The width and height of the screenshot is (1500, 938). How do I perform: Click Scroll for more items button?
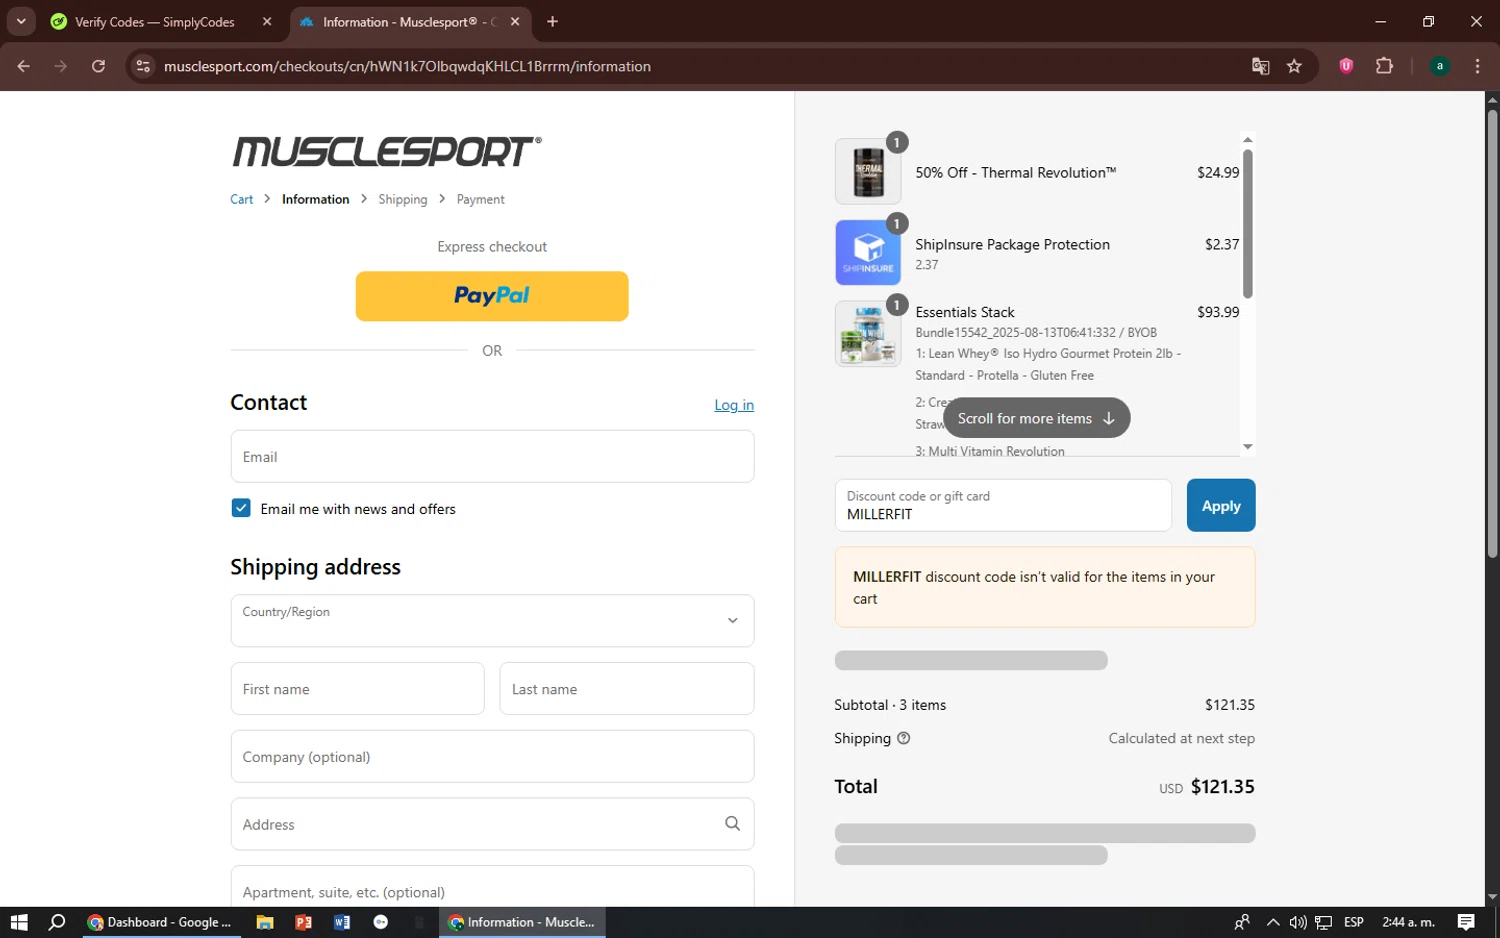click(1036, 418)
